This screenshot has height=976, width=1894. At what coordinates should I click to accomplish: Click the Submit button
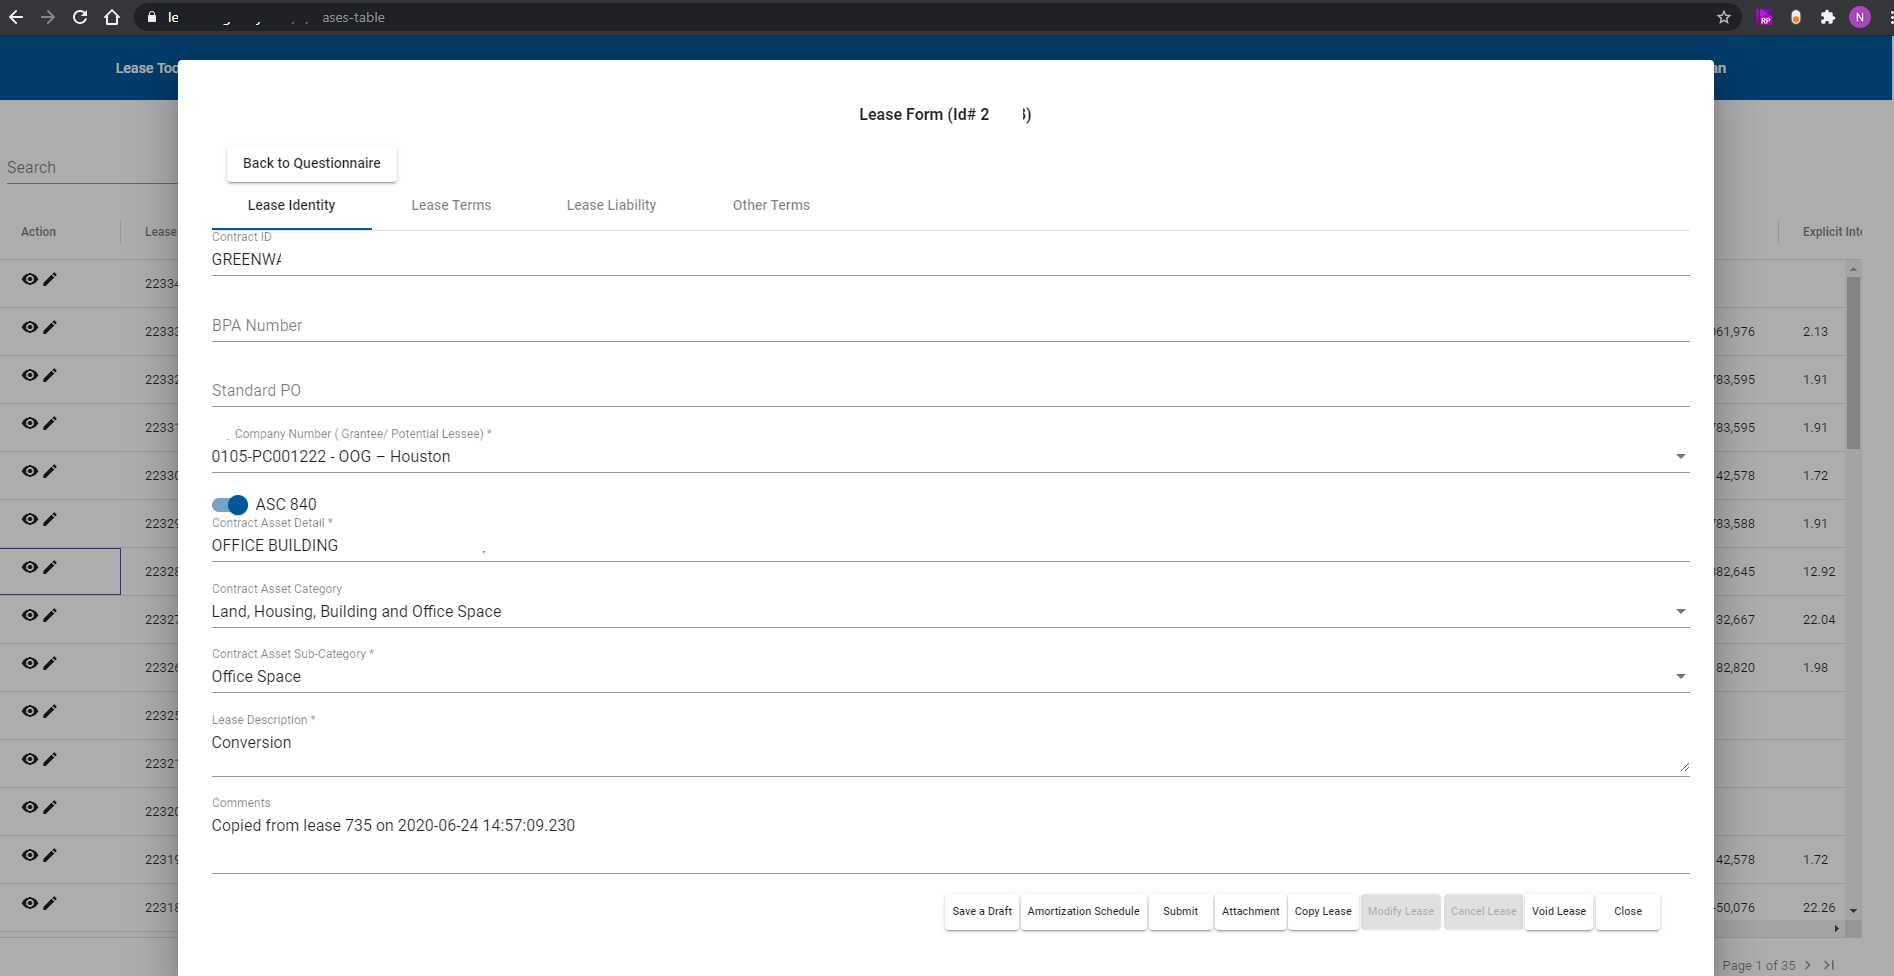pos(1181,911)
